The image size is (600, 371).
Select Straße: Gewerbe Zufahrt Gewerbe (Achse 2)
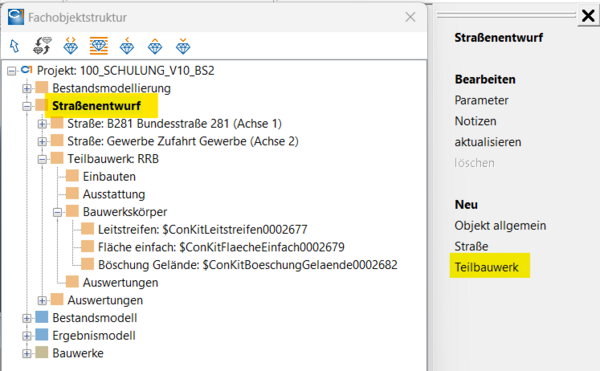(x=183, y=141)
